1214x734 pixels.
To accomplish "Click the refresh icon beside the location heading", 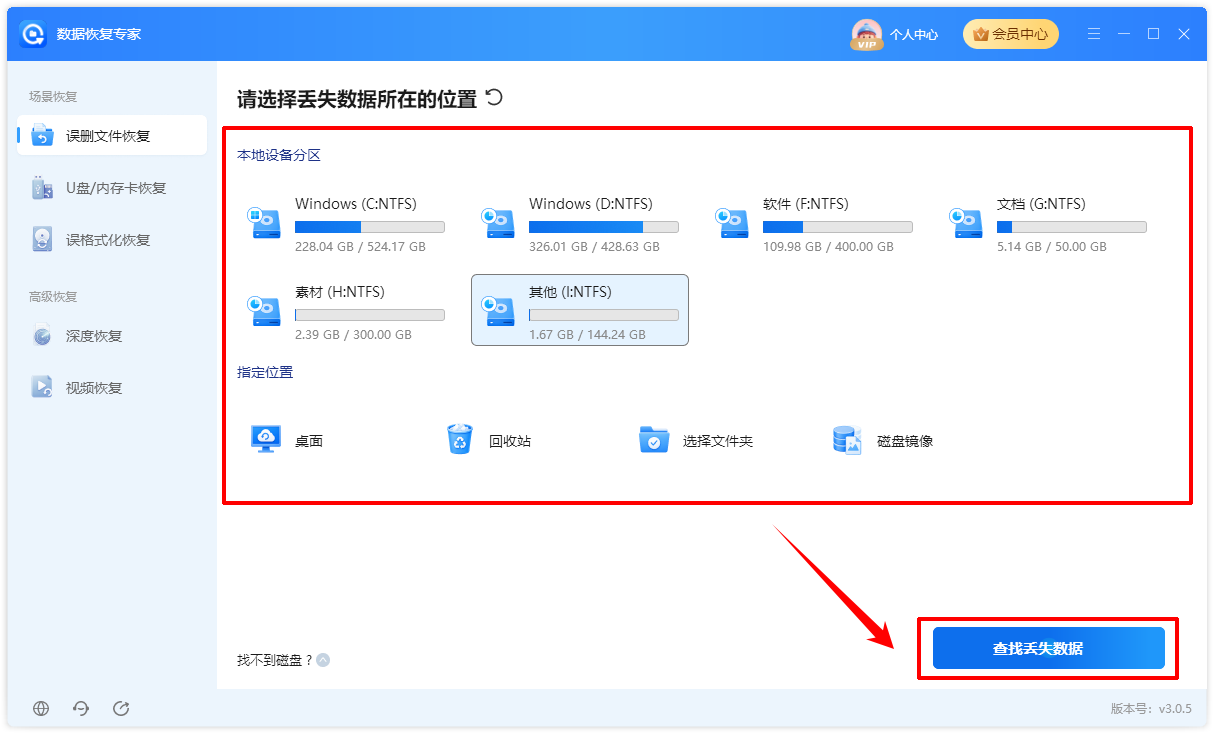I will pyautogui.click(x=494, y=98).
